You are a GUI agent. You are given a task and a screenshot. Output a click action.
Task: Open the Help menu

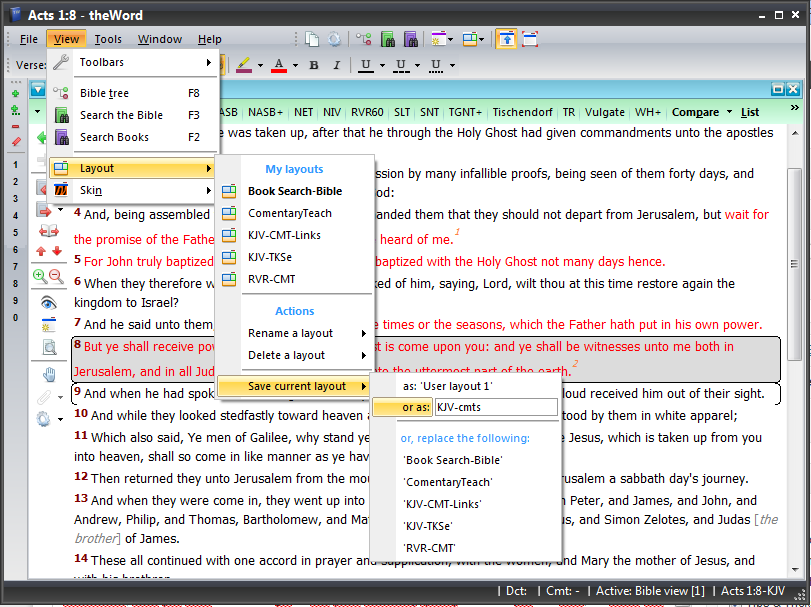point(209,39)
